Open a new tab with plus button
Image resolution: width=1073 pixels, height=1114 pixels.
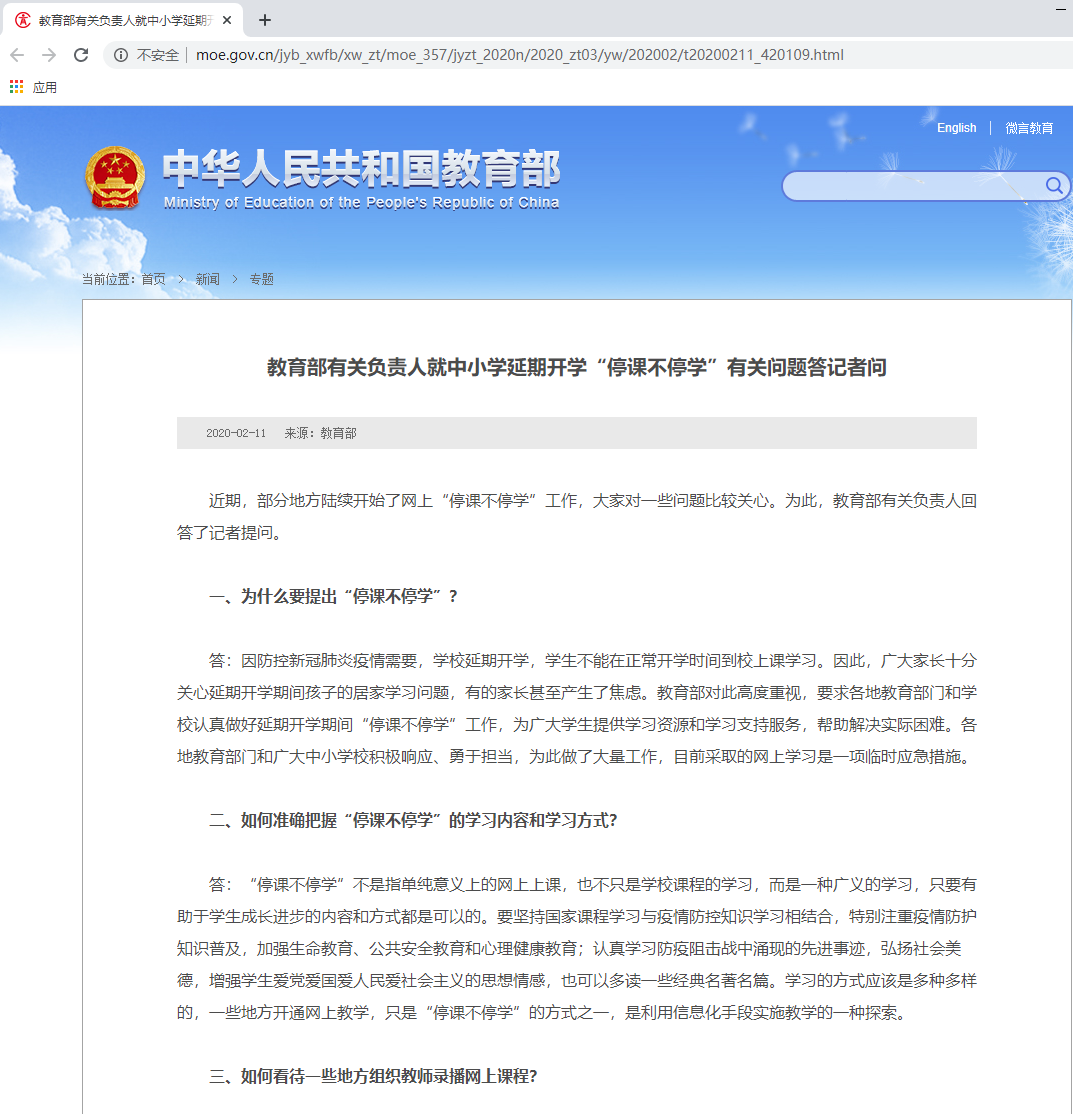[x=265, y=20]
